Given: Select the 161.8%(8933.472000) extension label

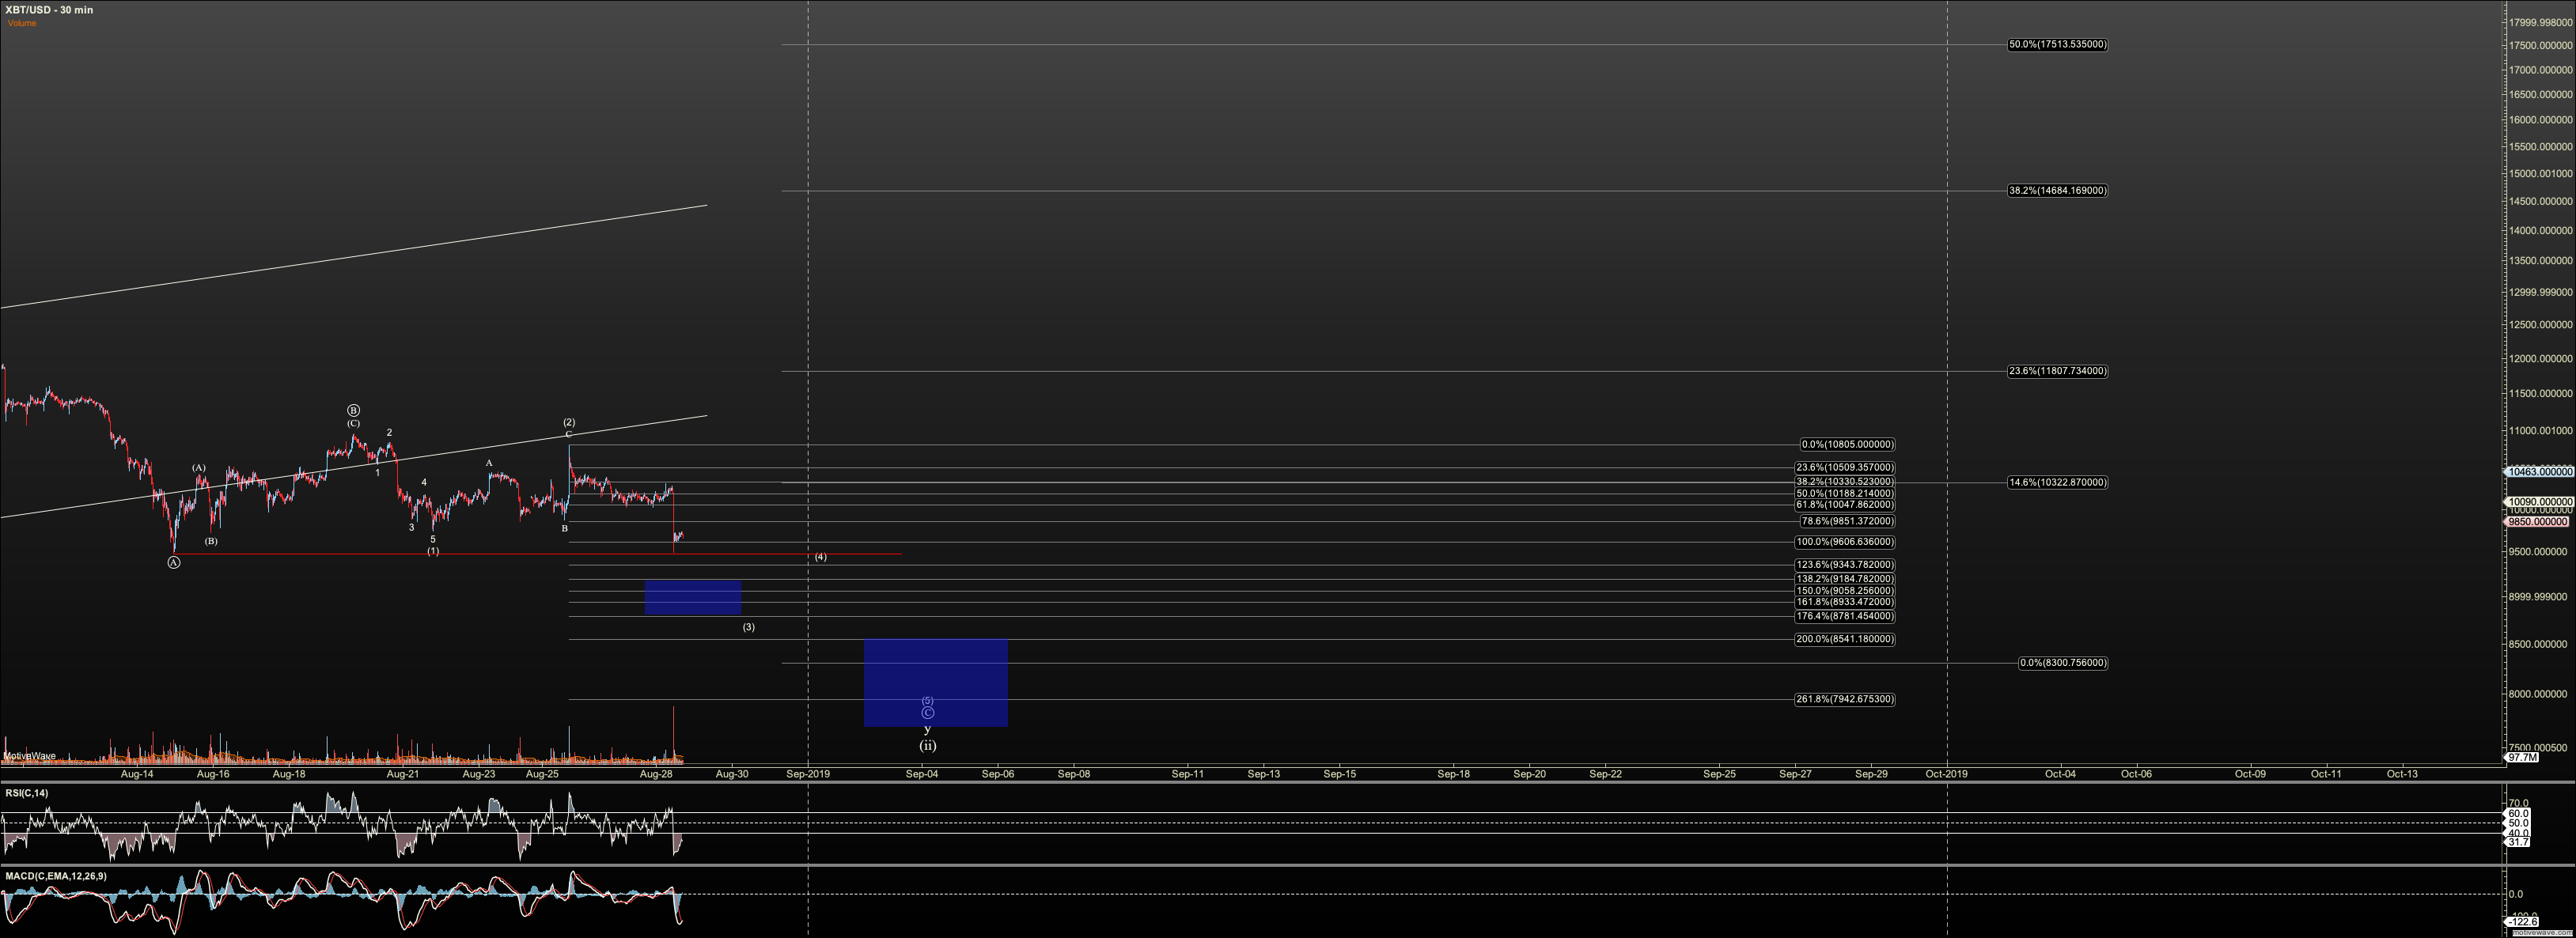Looking at the screenshot, I should coord(1844,602).
